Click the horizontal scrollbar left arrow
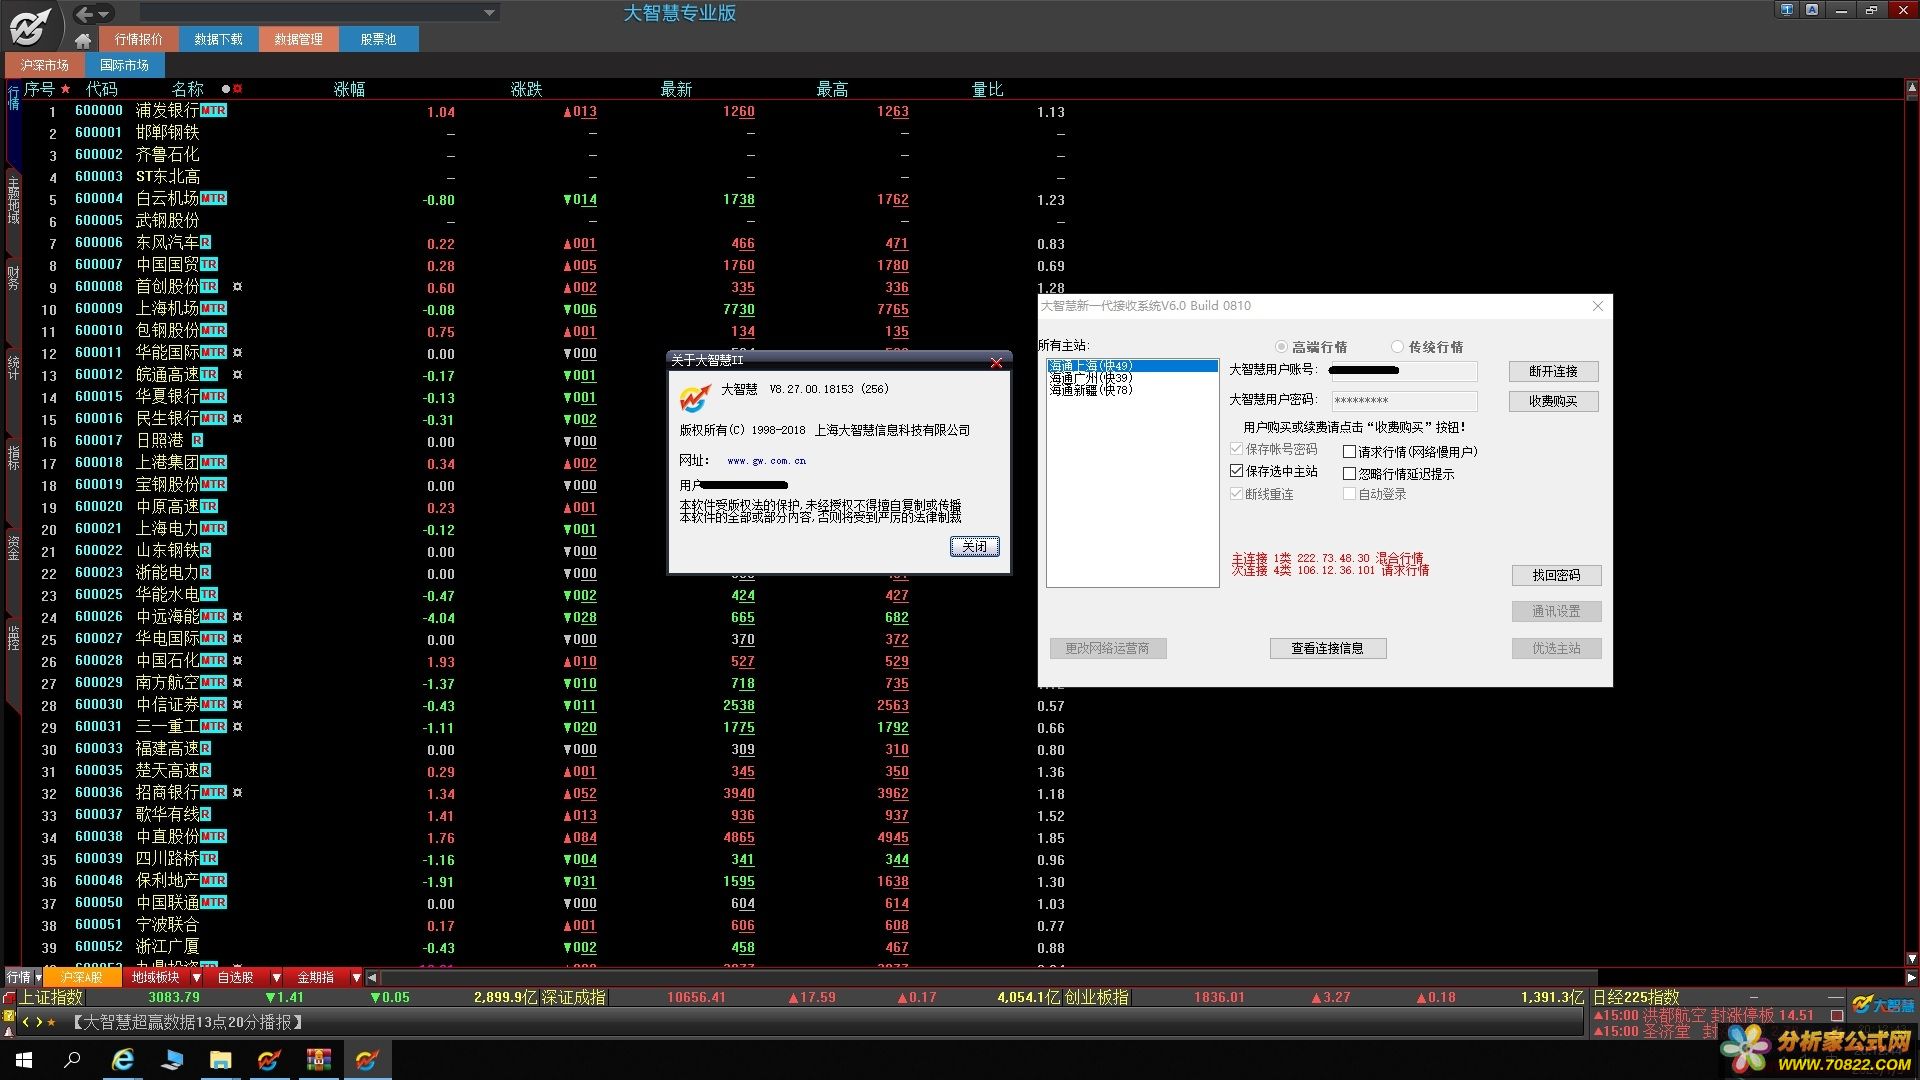This screenshot has width=1920, height=1080. click(x=372, y=978)
